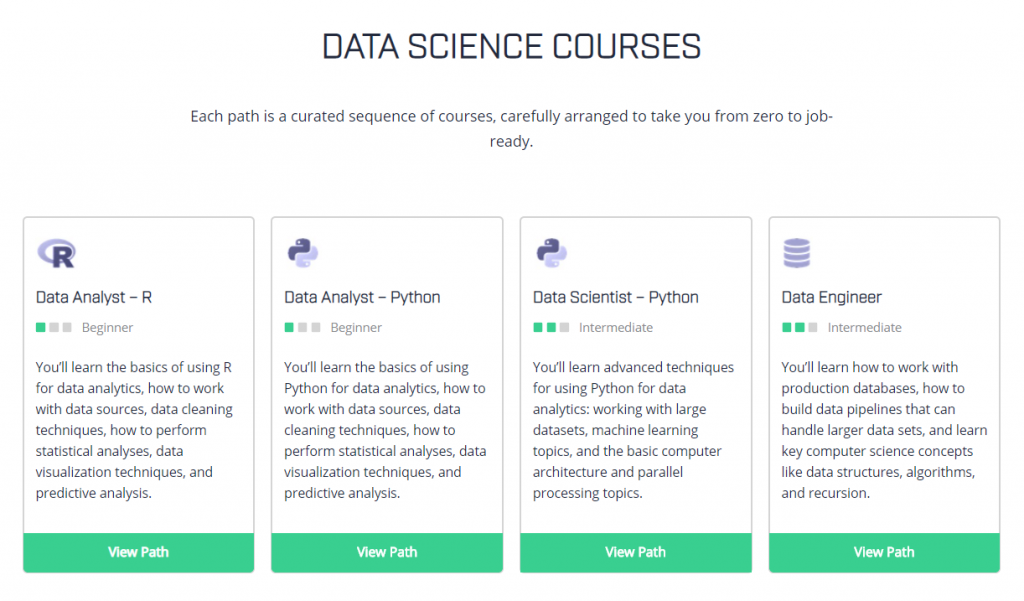
Task: Click Beginner level indicator on R card
Action: 54,327
